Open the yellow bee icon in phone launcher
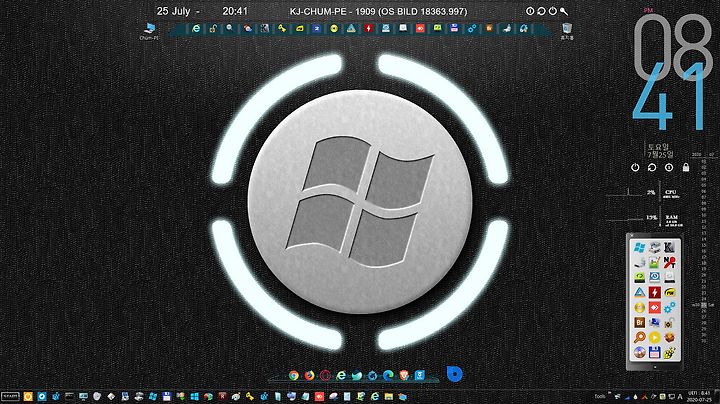The width and height of the screenshot is (720, 404). [x=669, y=353]
